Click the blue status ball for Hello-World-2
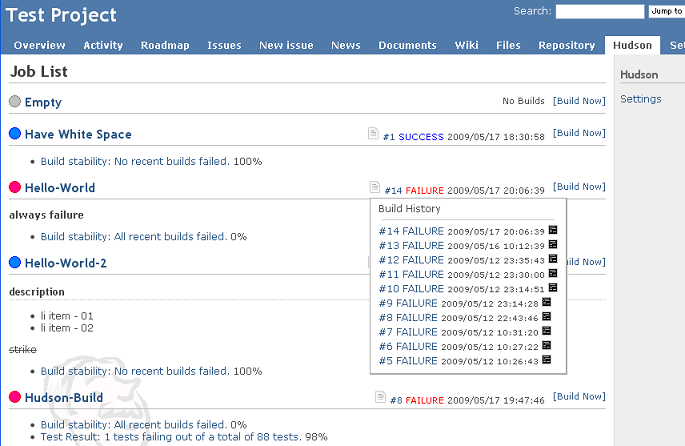The height and width of the screenshot is (446, 685). [x=15, y=262]
